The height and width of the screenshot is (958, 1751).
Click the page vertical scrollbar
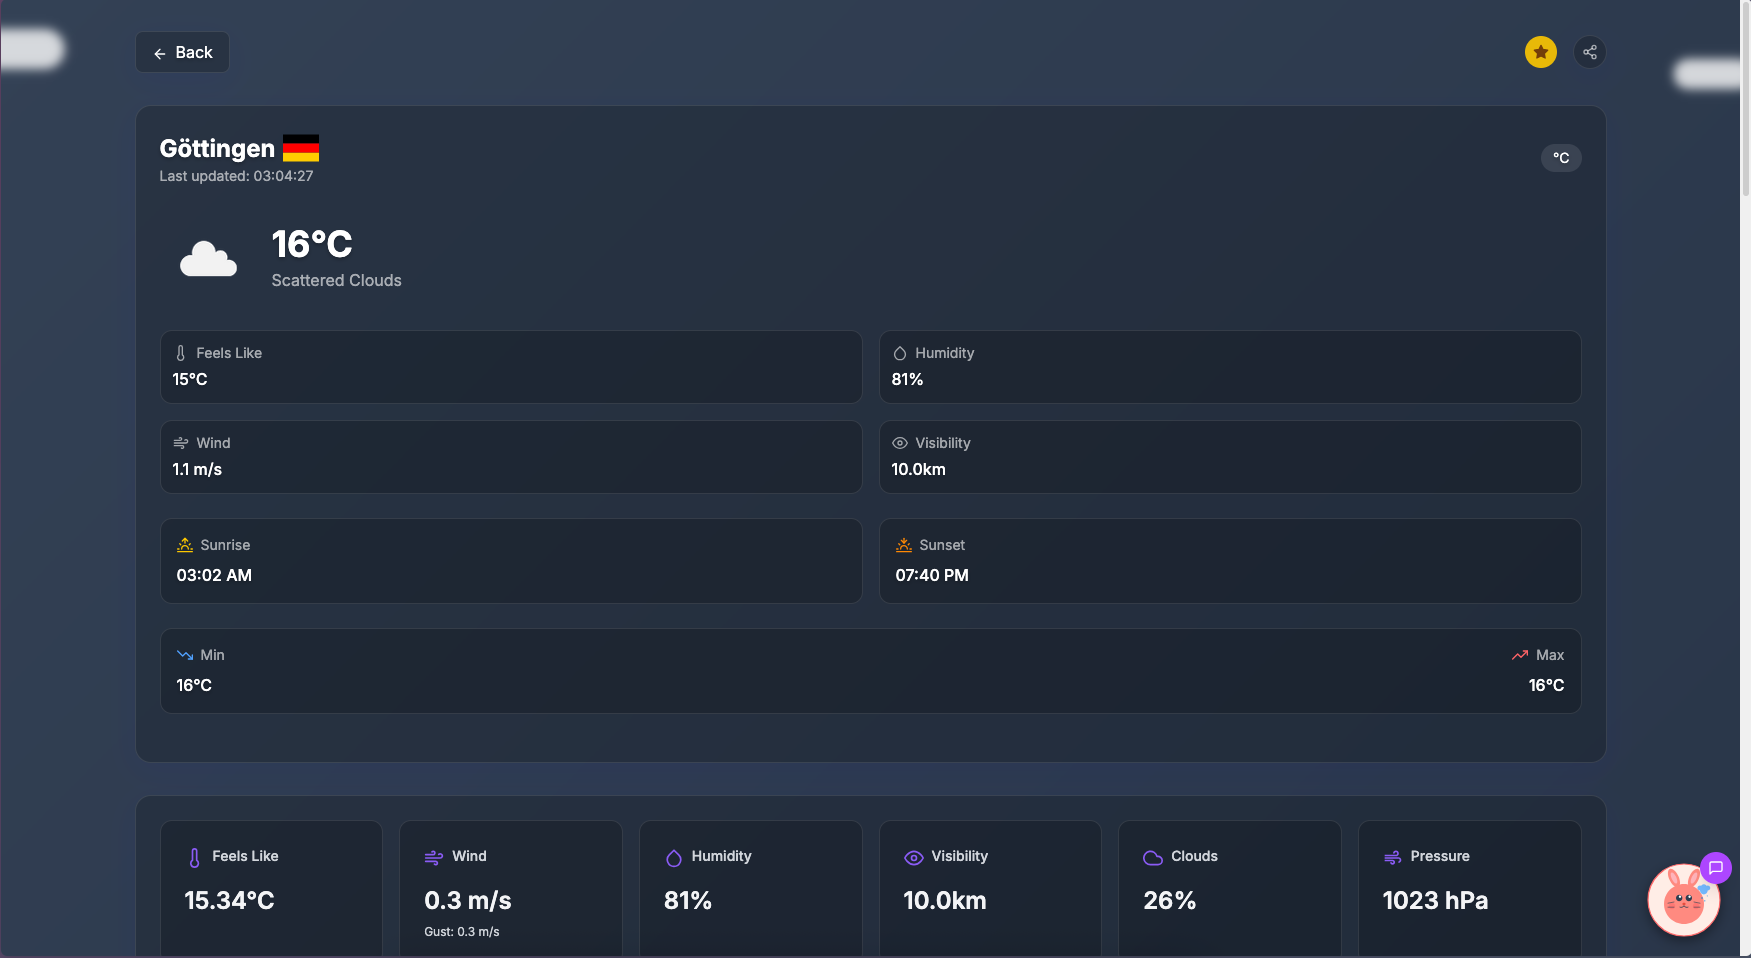[1745, 100]
